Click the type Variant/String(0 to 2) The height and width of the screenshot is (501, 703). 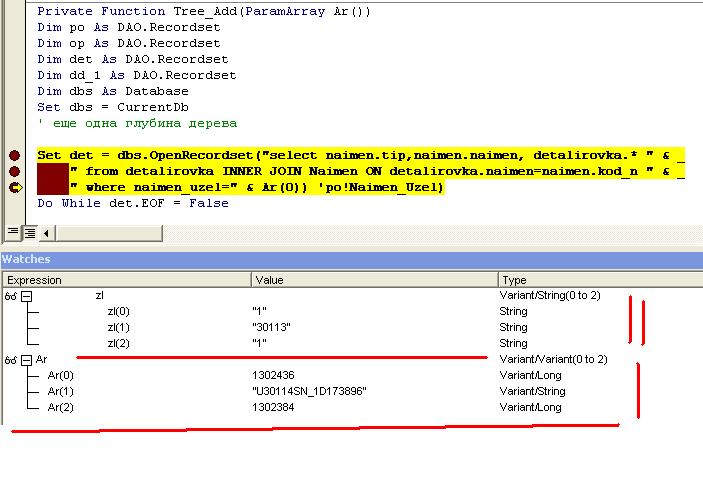point(550,296)
